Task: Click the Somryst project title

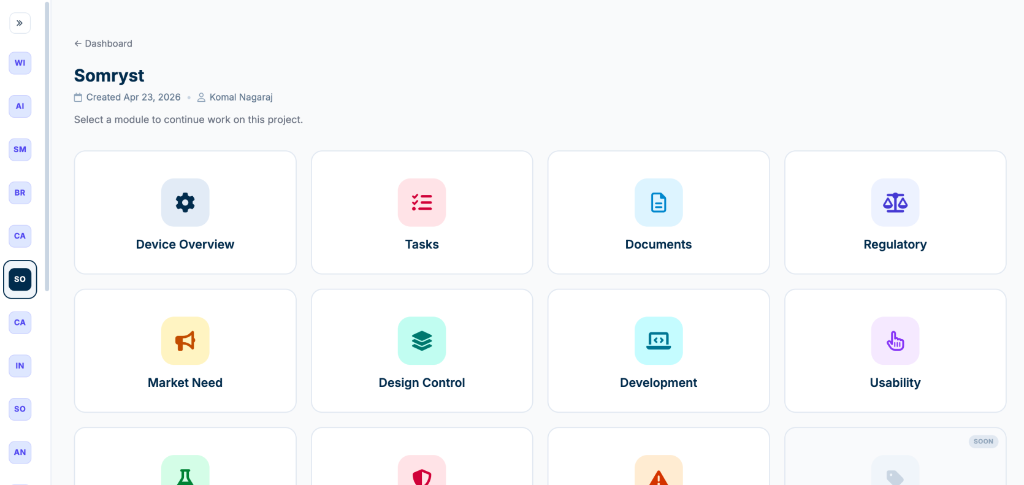Action: click(x=109, y=75)
